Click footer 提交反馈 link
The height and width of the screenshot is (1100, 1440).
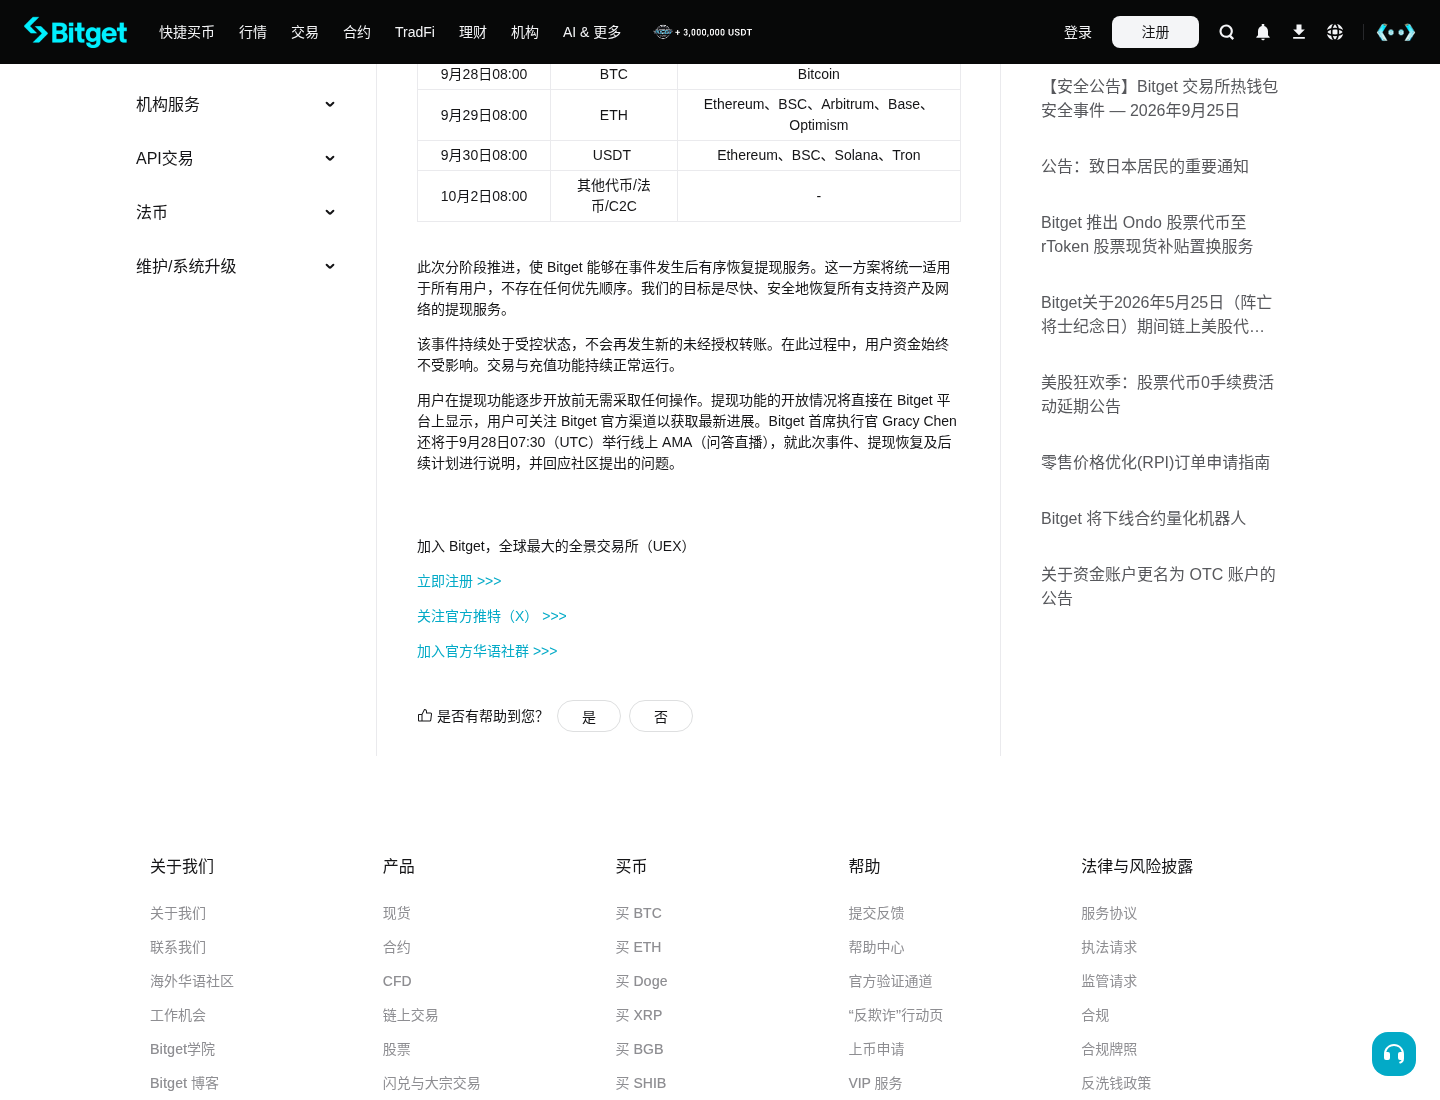[877, 913]
